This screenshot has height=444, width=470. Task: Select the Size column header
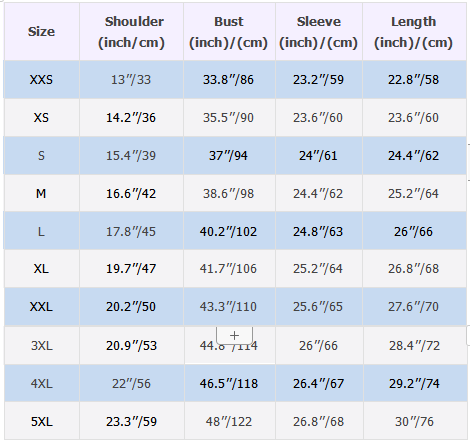(41, 32)
